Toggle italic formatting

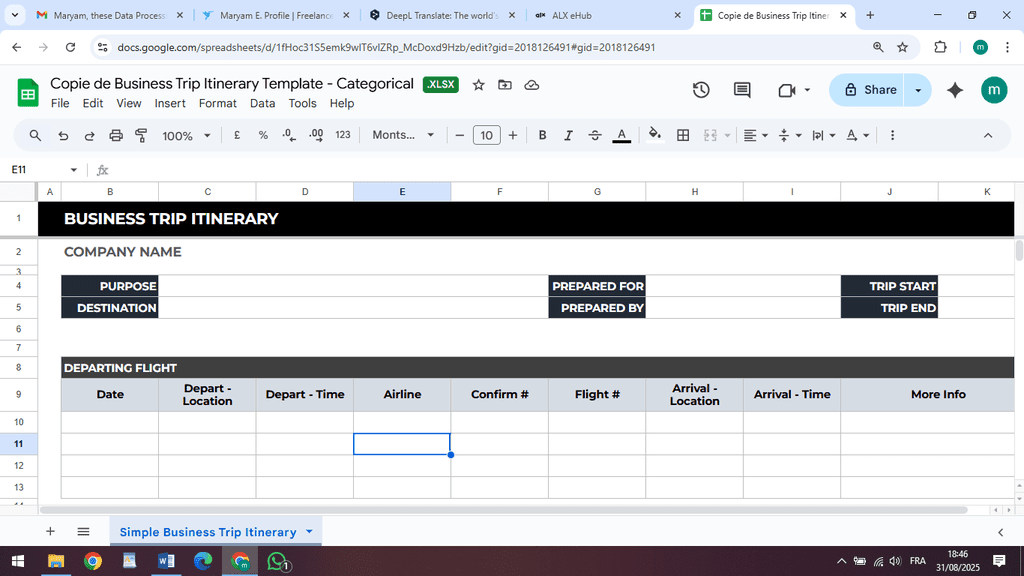(568, 135)
